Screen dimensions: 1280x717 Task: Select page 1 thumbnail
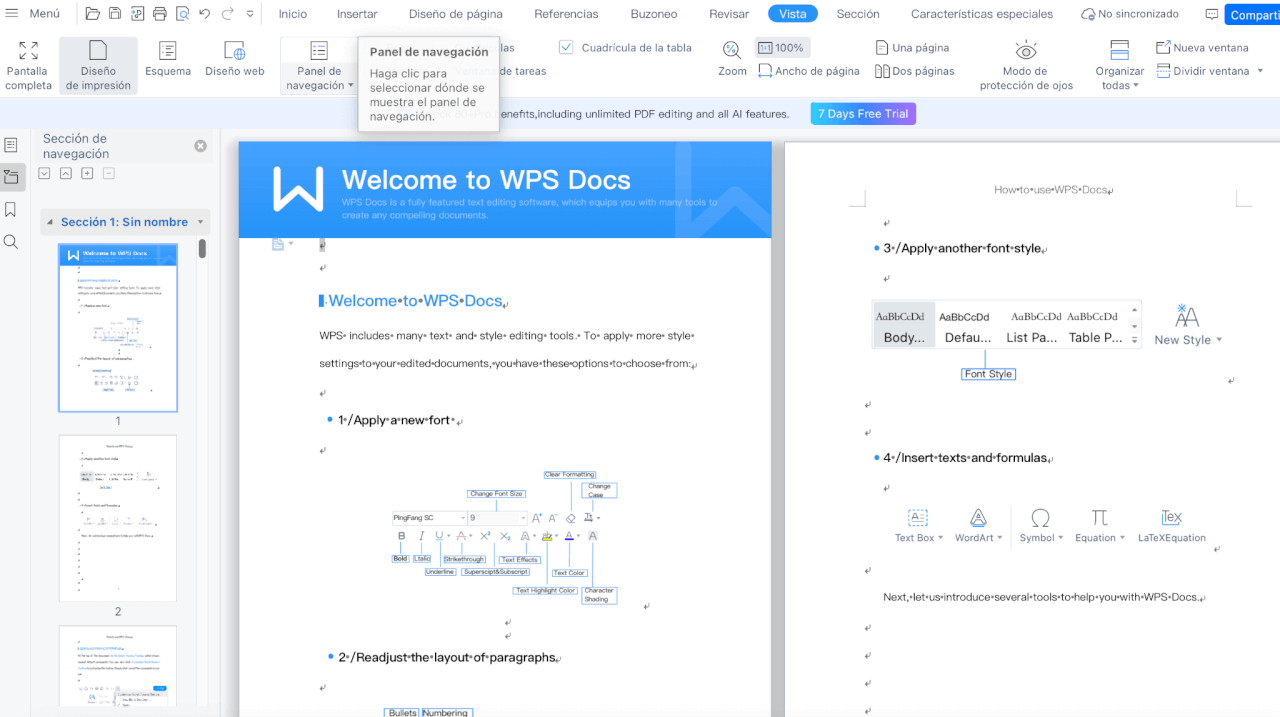pos(118,328)
